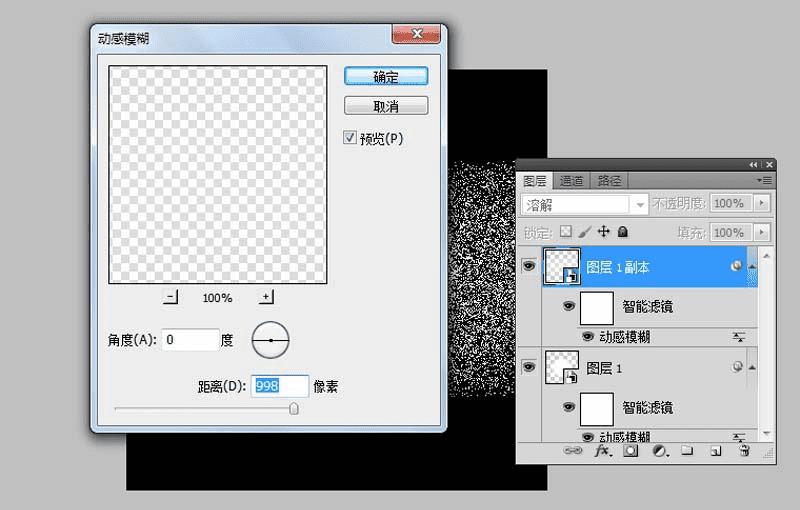
Task: Click the distance slider handle
Action: coord(294,409)
